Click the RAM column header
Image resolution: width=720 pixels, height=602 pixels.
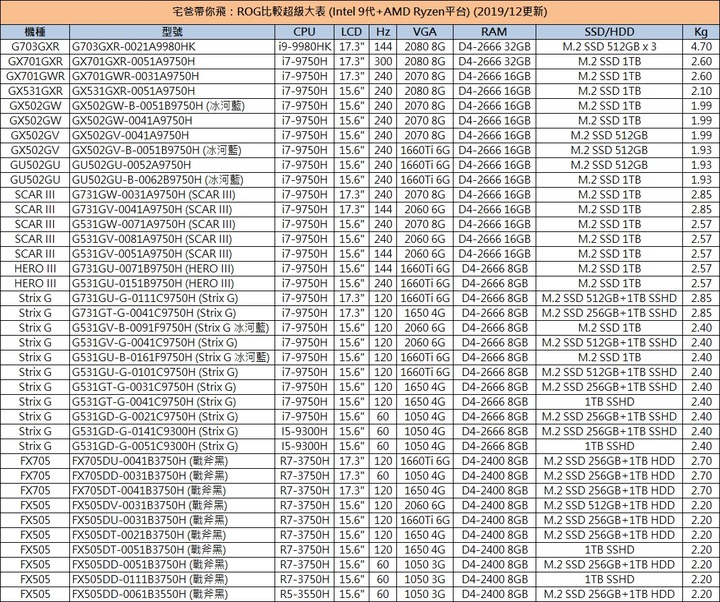click(x=495, y=32)
